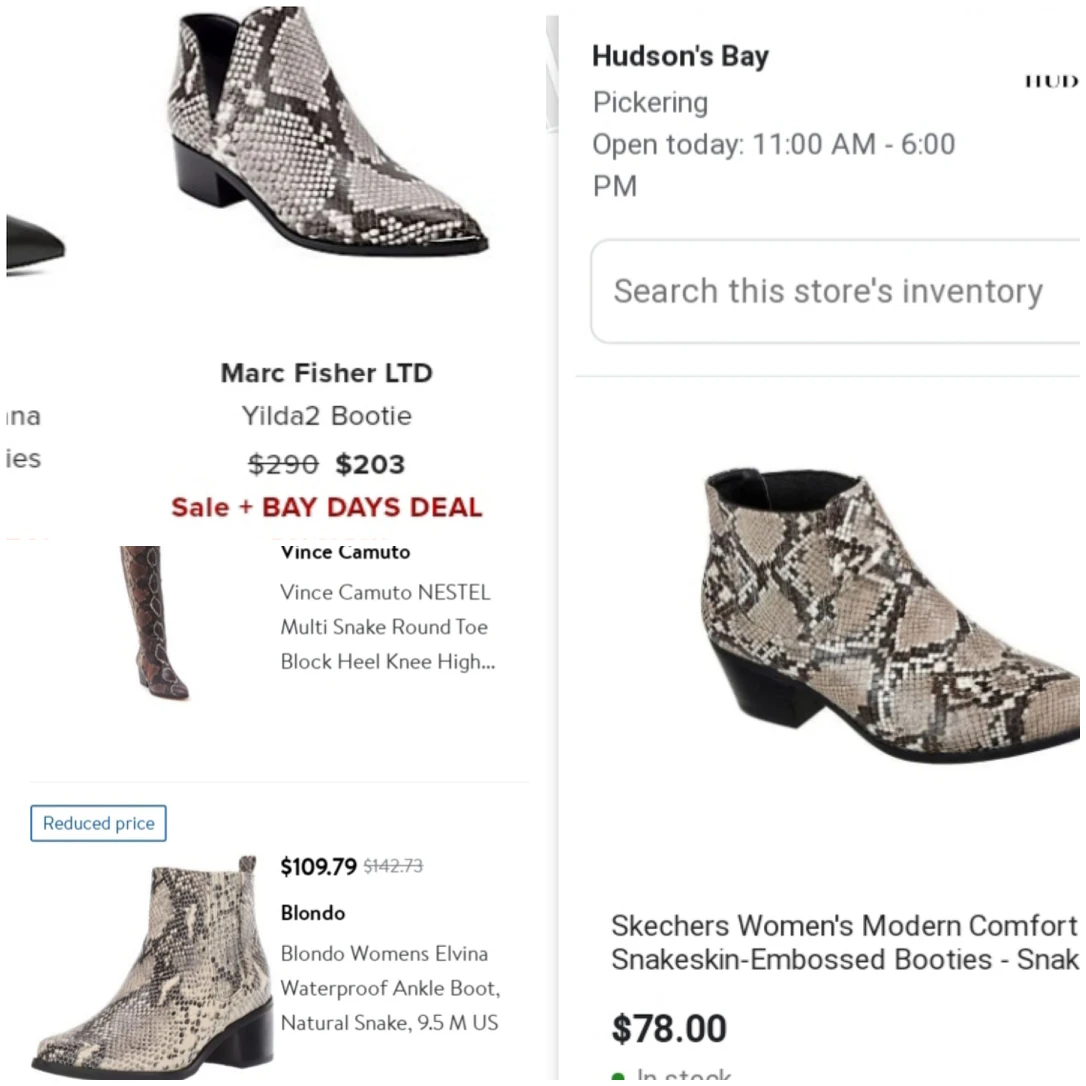Image resolution: width=1086 pixels, height=1086 pixels.
Task: Open the Pickering store location
Action: click(x=650, y=102)
